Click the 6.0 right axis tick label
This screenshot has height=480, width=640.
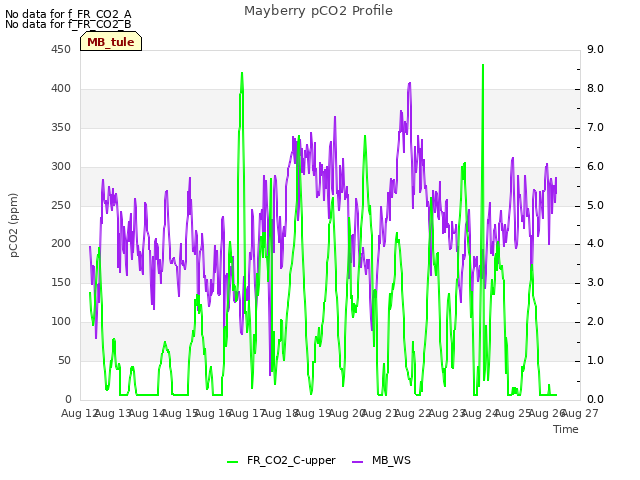click(x=596, y=167)
